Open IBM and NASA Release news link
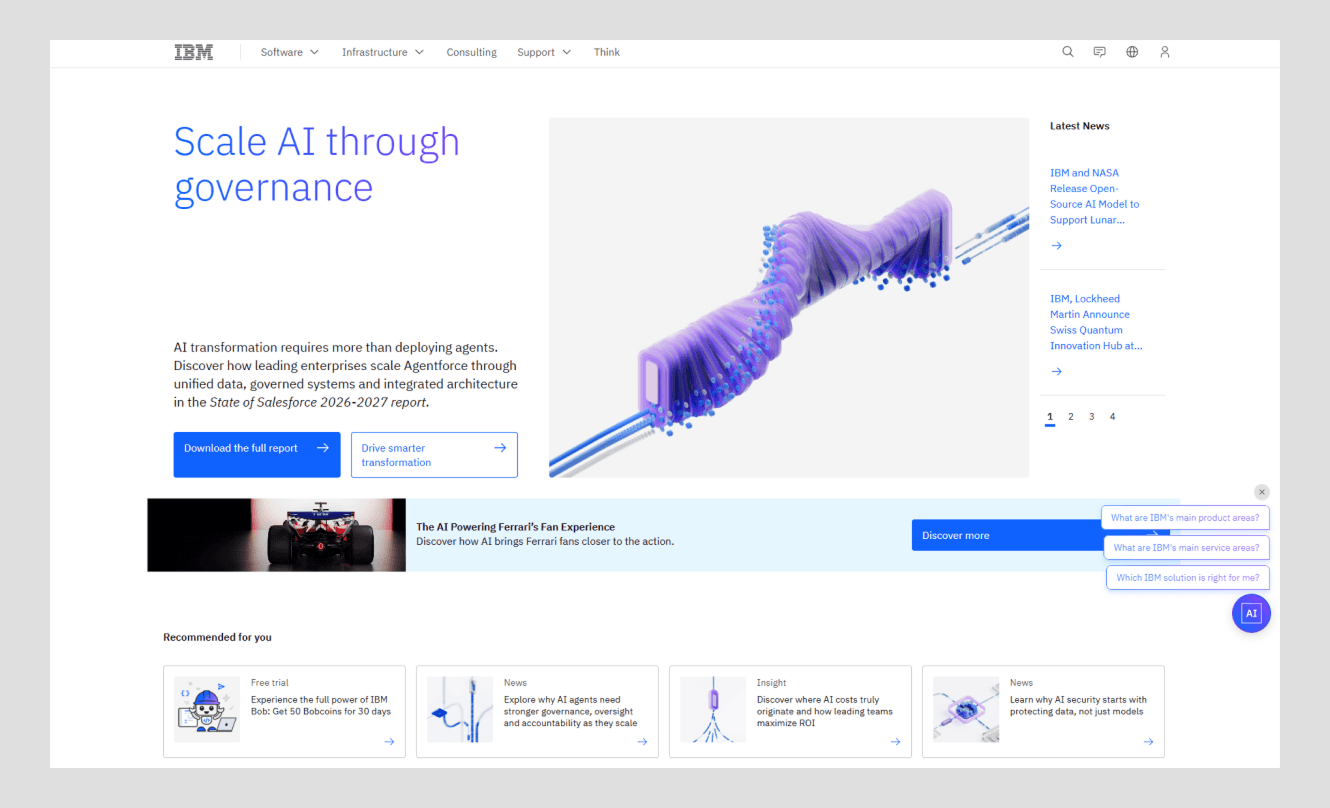 tap(1095, 196)
